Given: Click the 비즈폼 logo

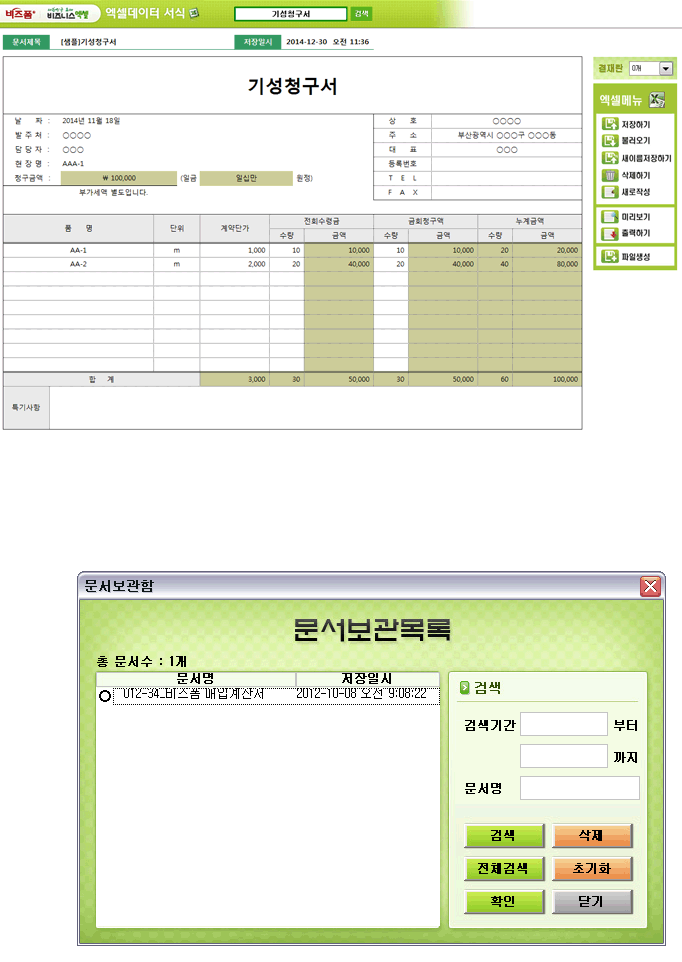Looking at the screenshot, I should [x=21, y=13].
